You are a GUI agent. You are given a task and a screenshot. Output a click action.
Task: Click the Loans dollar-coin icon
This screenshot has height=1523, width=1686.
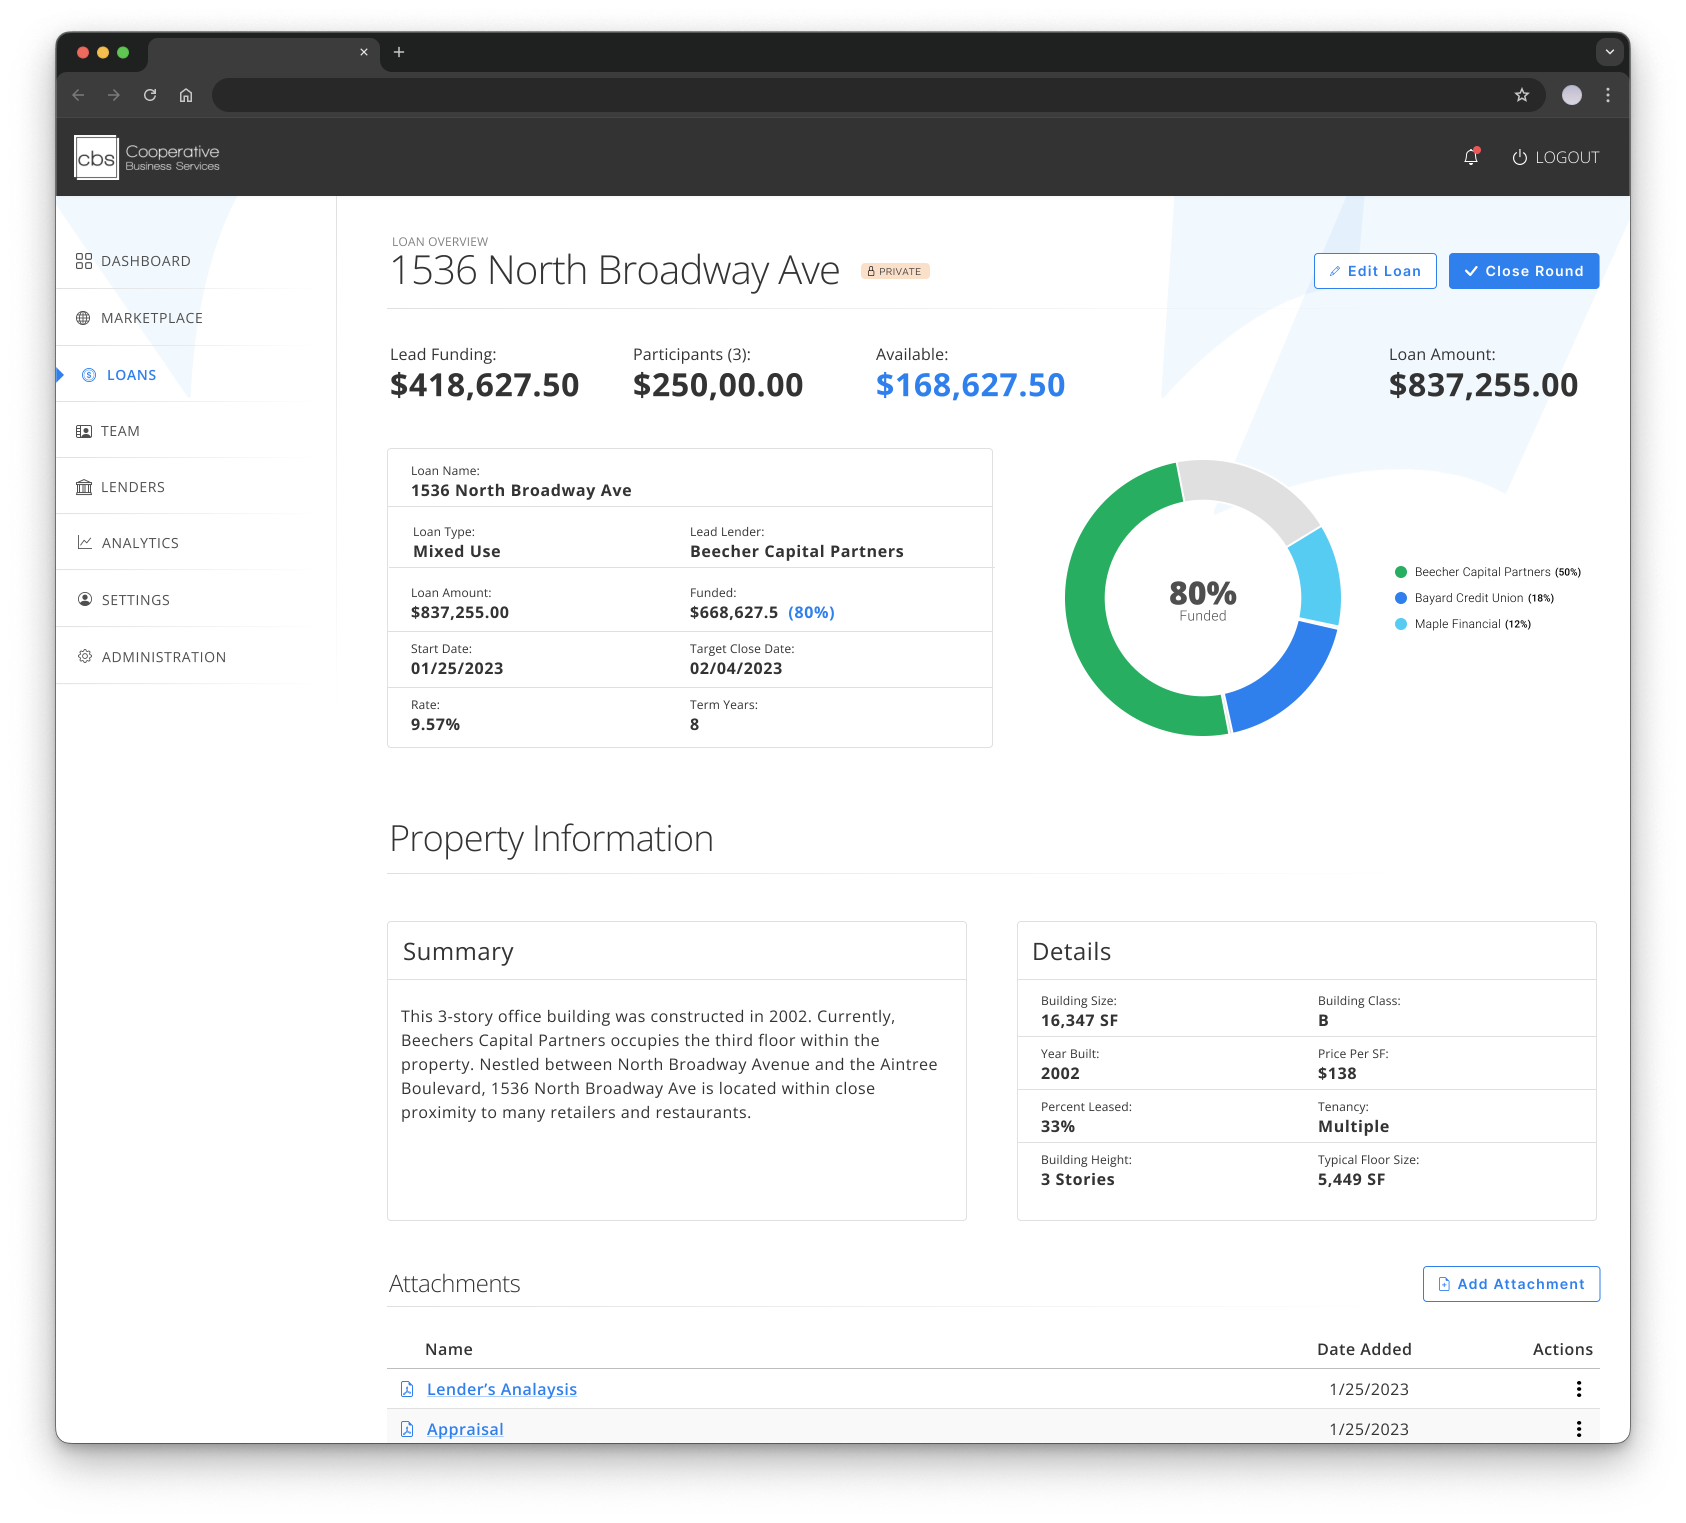click(89, 375)
